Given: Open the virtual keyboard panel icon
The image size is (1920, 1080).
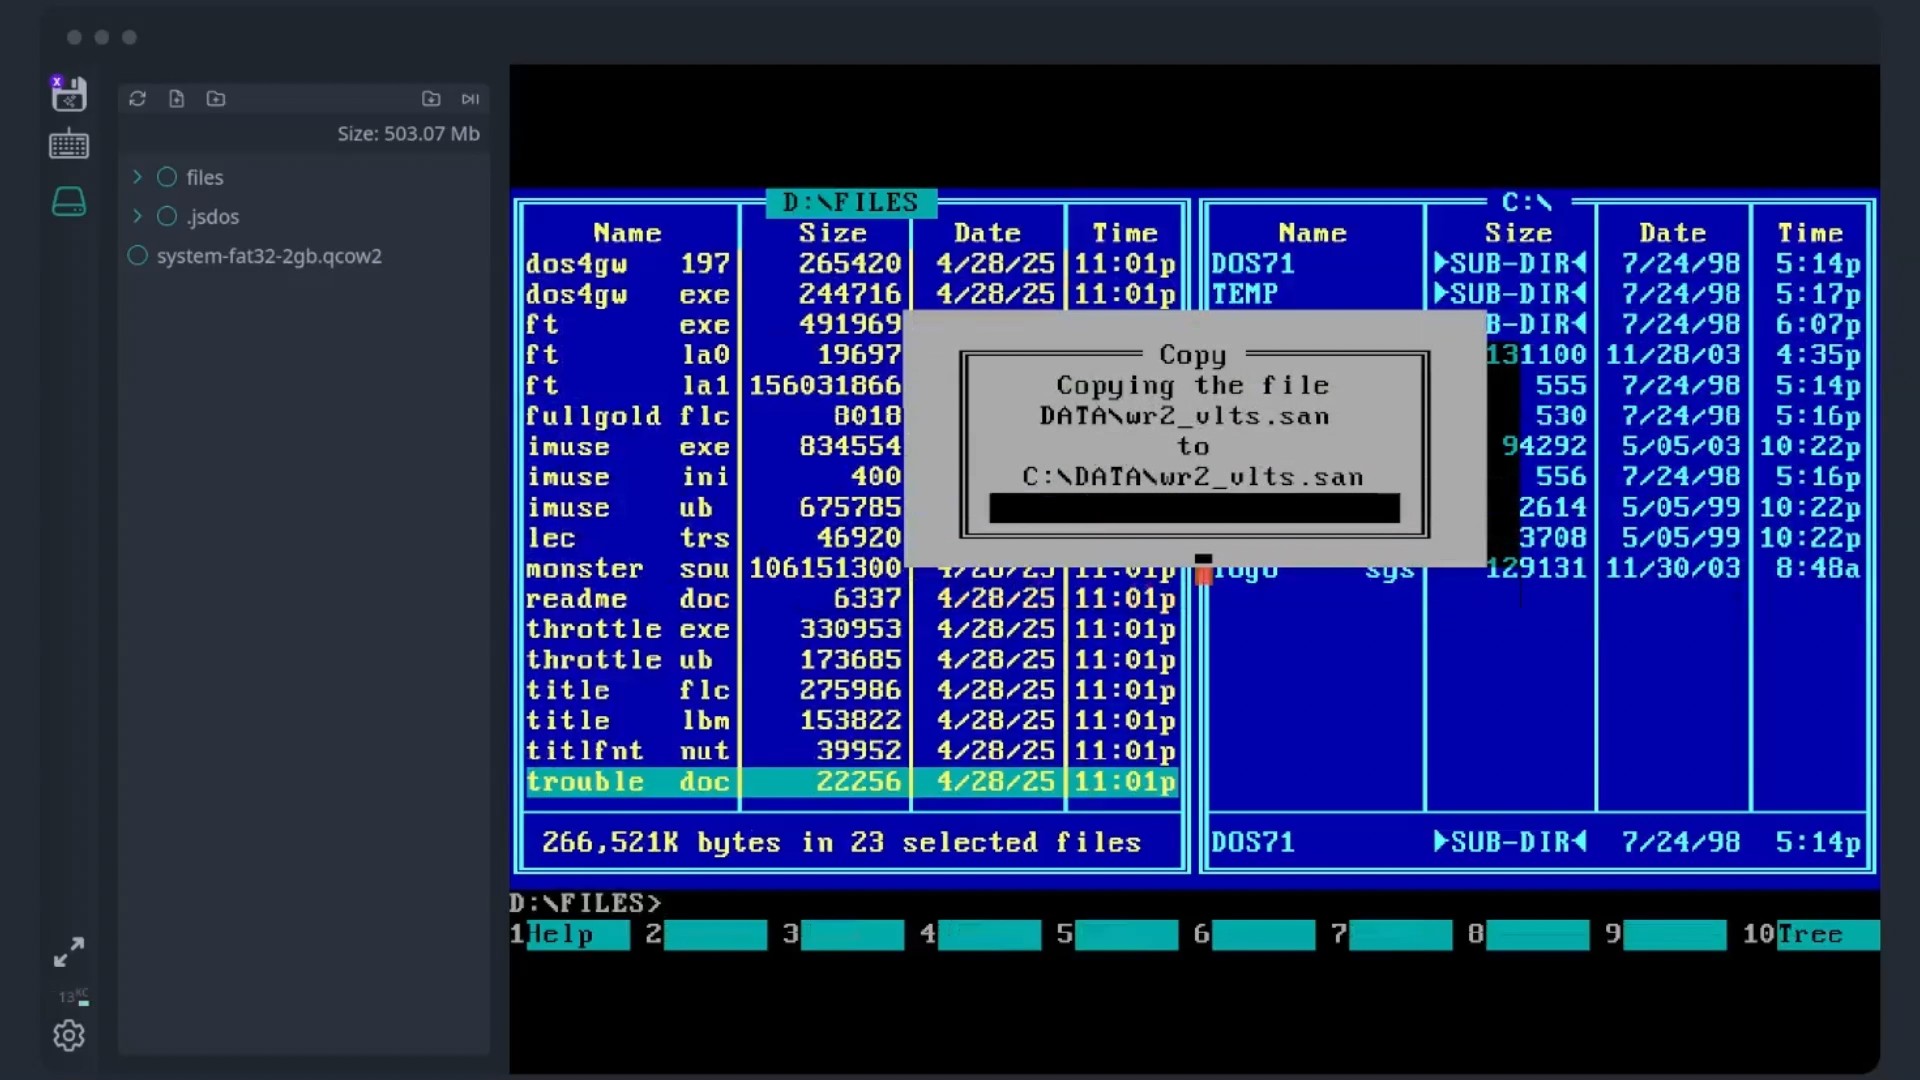Looking at the screenshot, I should click(x=69, y=146).
